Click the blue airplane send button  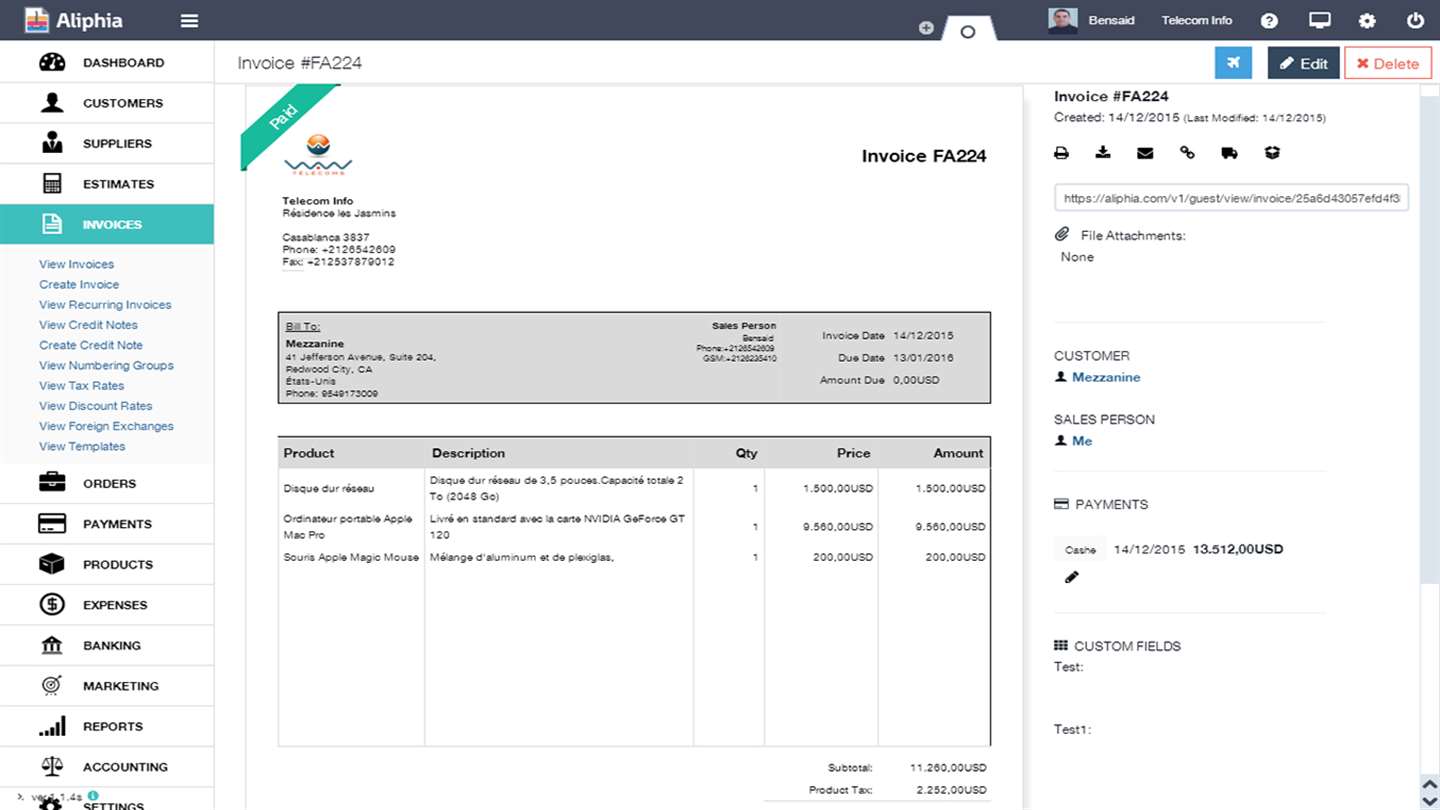(x=1233, y=63)
